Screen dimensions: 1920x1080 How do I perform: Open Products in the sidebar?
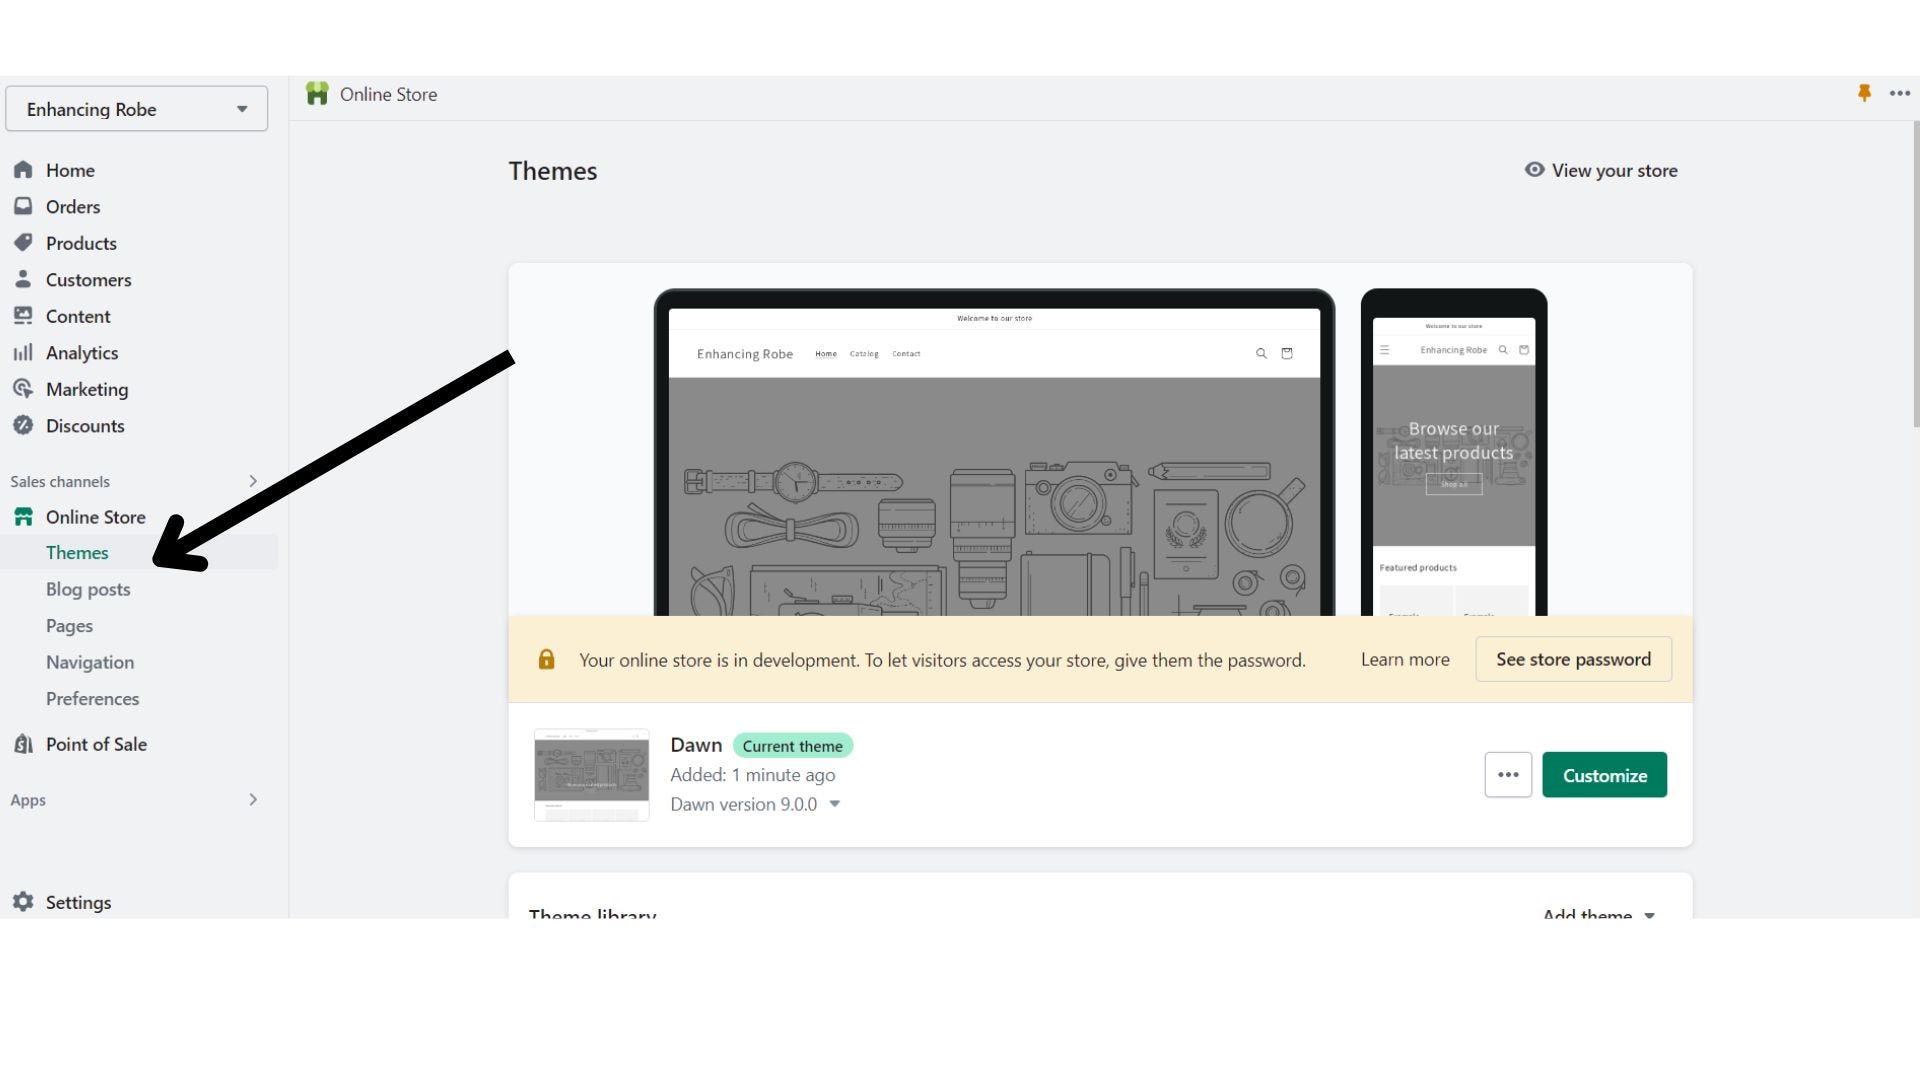81,243
